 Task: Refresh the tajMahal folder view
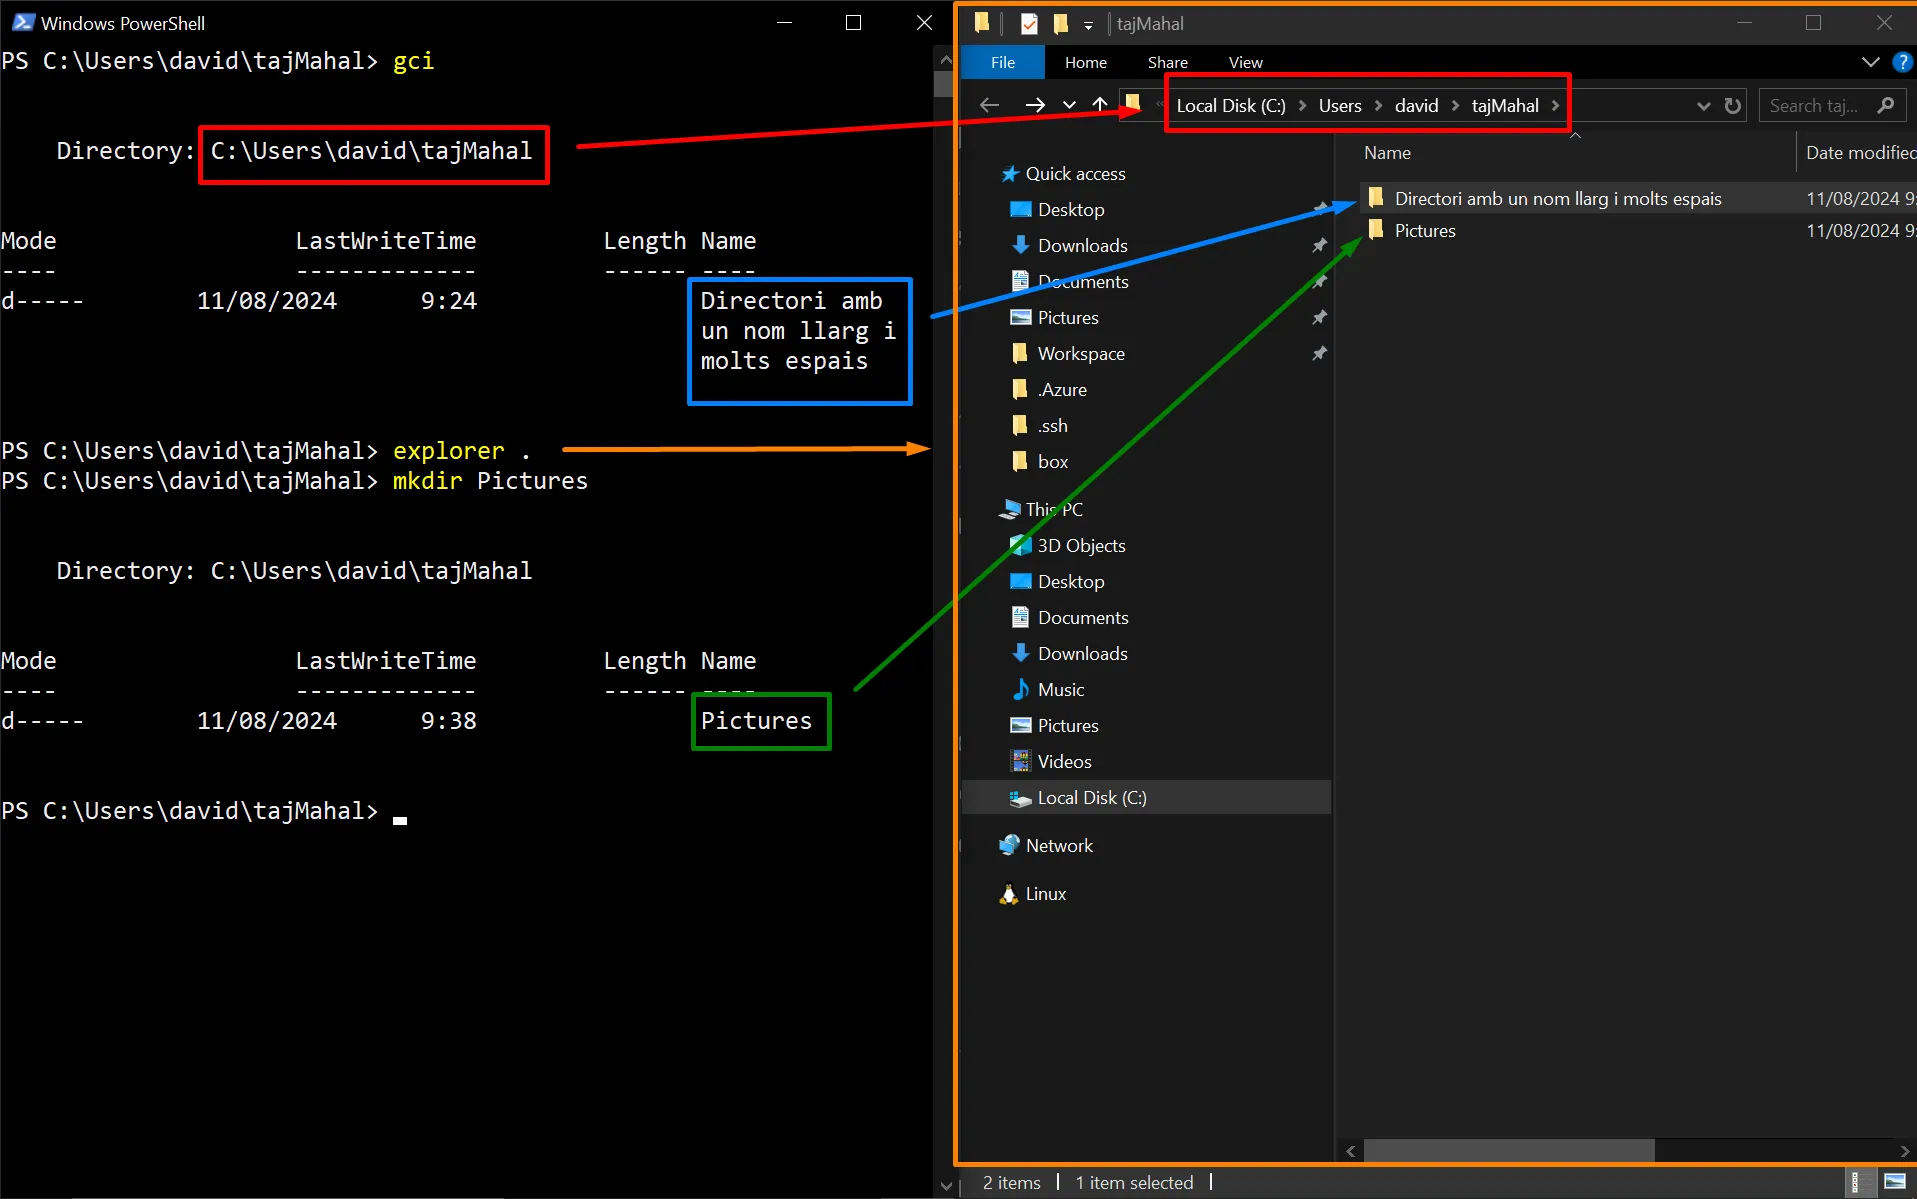[x=1733, y=106]
